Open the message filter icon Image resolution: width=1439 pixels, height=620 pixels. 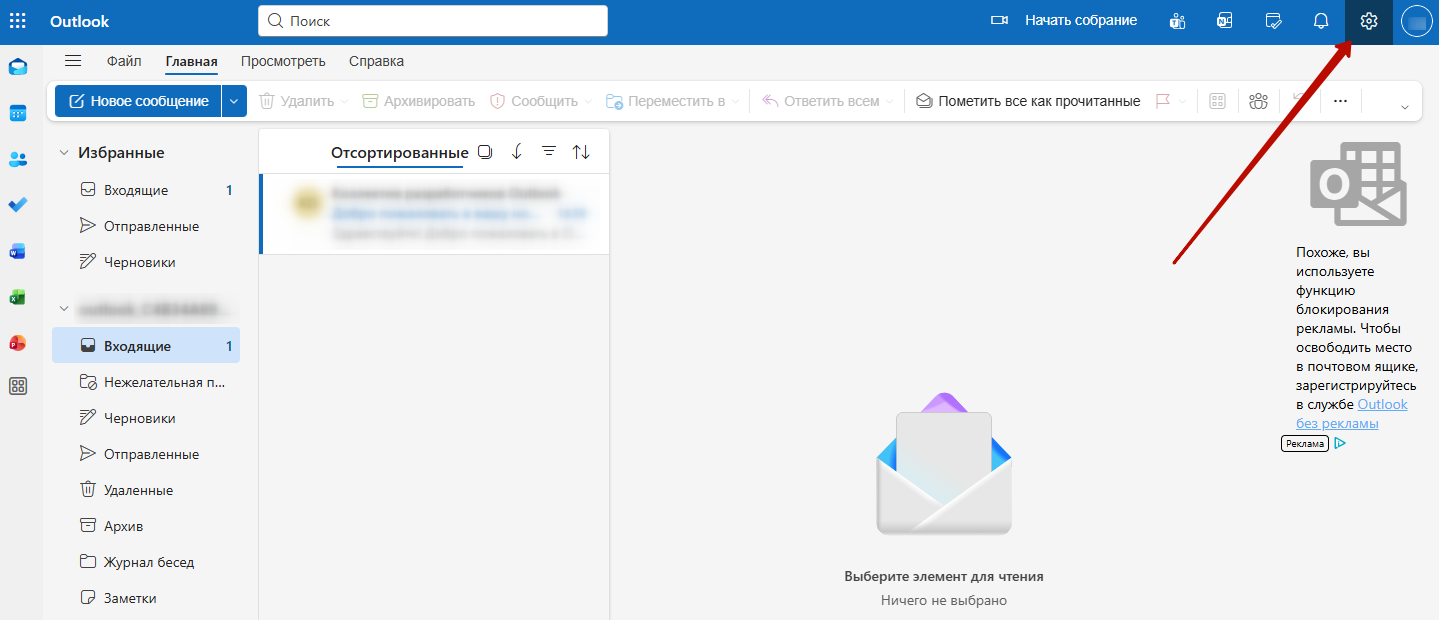point(549,152)
